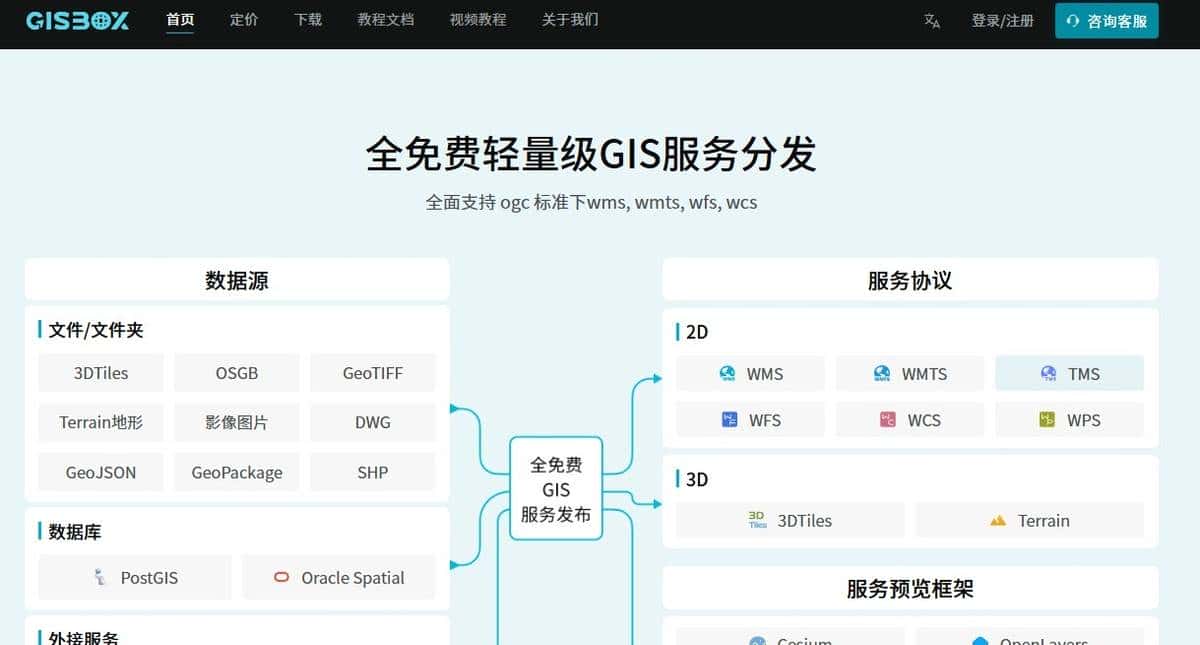The width and height of the screenshot is (1200, 645).
Task: Select the WCS service icon
Action: click(886, 419)
